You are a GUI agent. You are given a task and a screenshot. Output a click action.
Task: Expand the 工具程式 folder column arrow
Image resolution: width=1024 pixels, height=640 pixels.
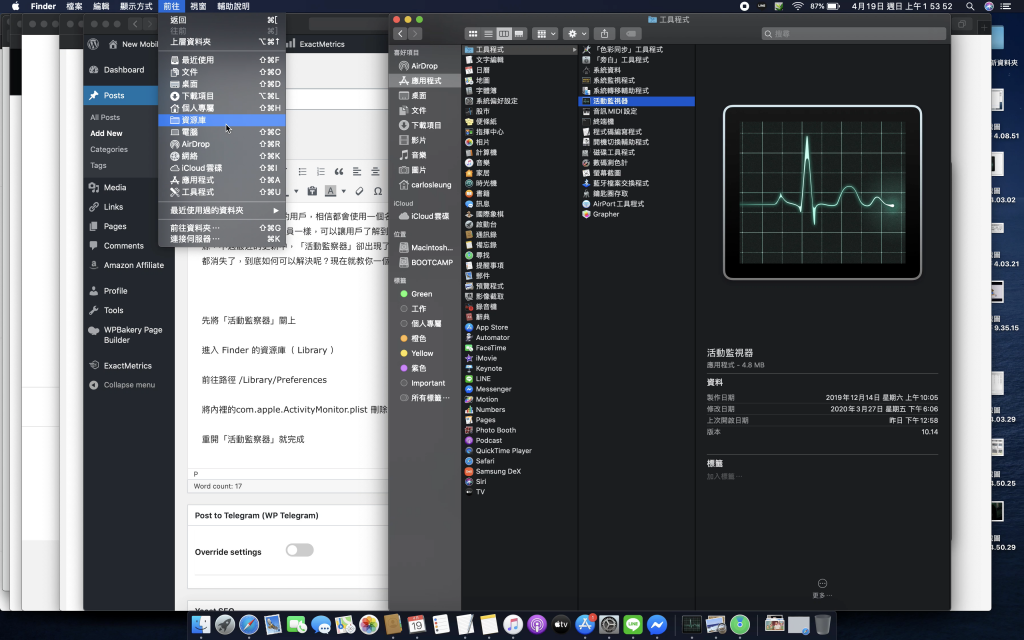574,50
